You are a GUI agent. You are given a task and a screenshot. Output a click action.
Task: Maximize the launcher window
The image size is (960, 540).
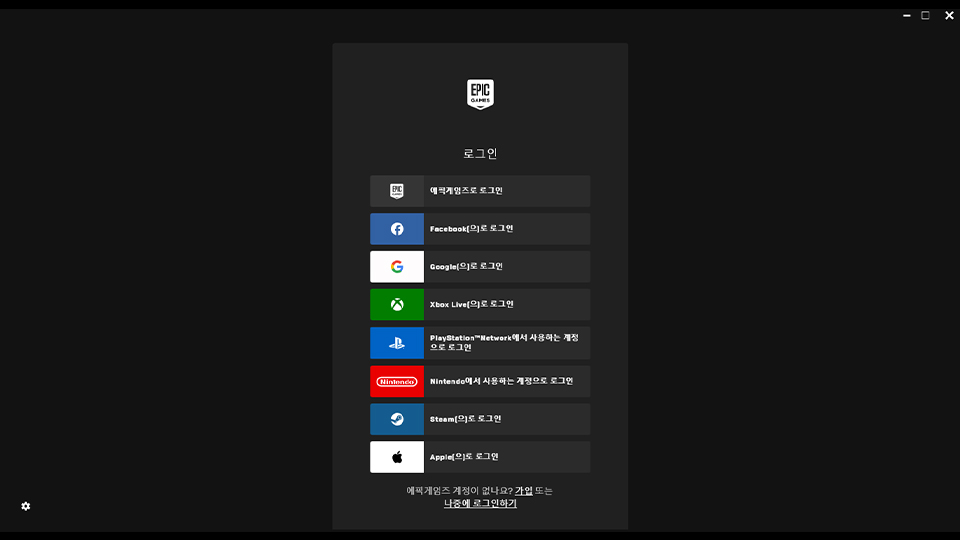pos(926,15)
